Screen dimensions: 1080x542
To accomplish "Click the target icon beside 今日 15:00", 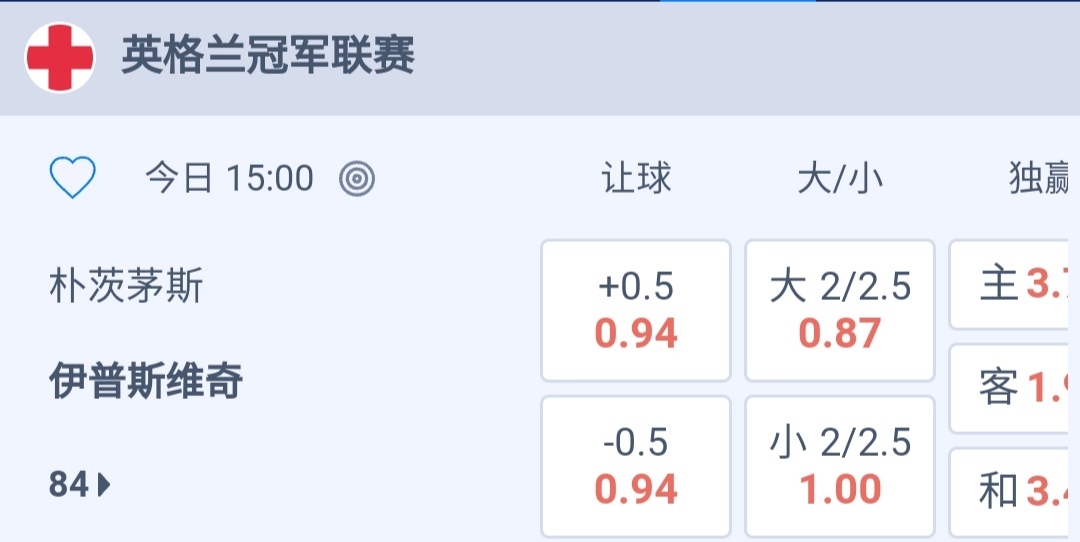I will pos(357,179).
